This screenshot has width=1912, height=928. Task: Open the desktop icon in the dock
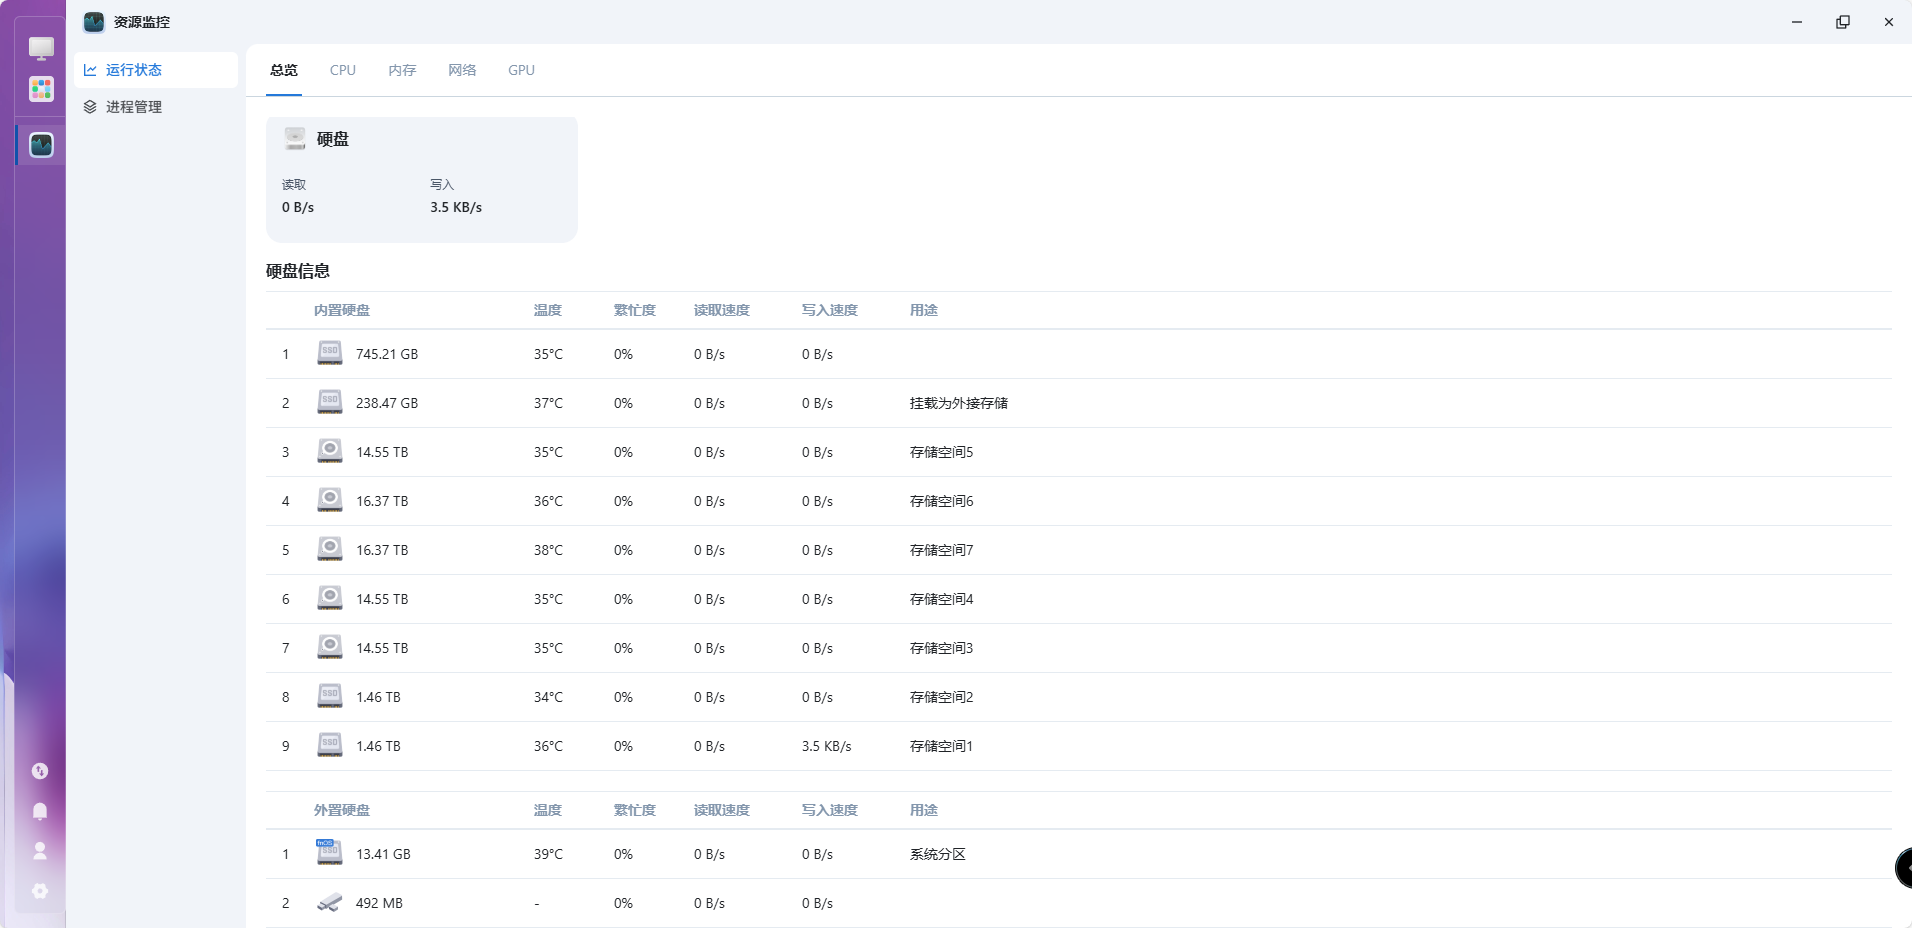[41, 48]
